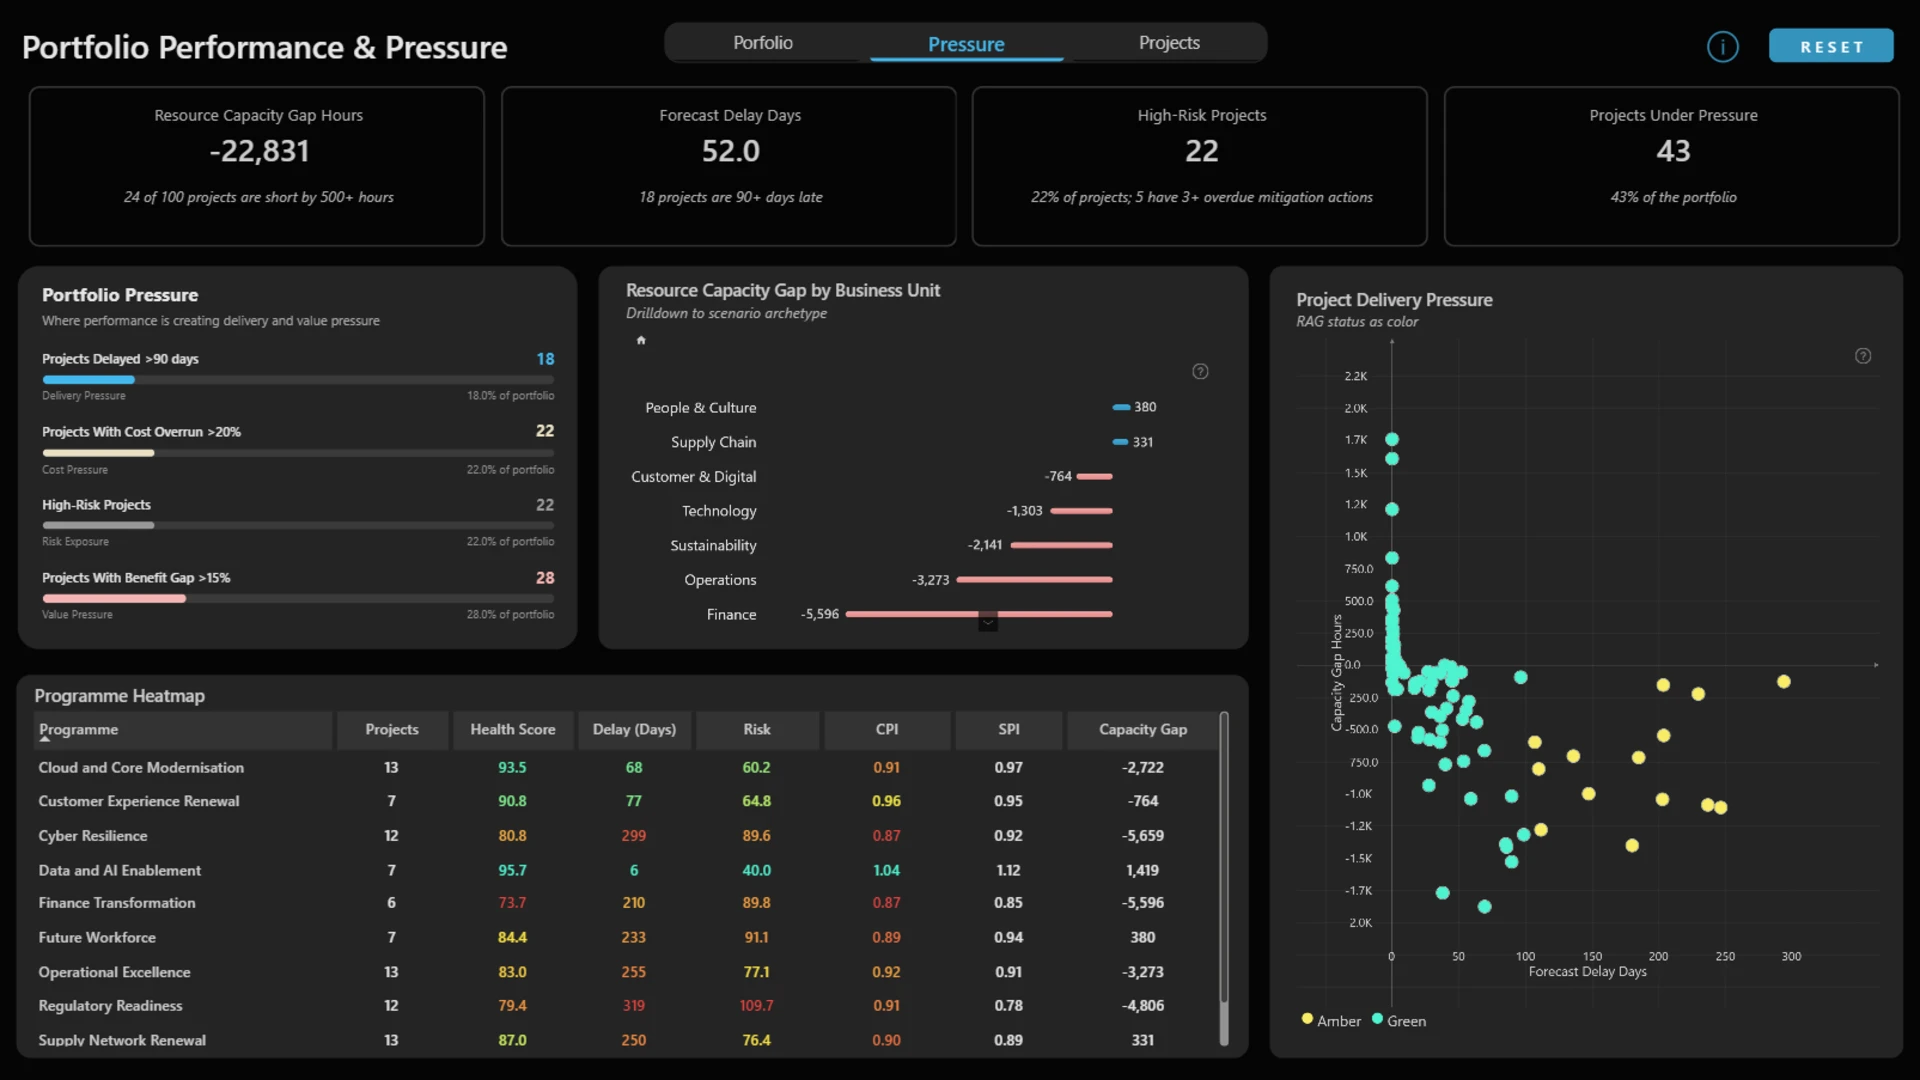
Task: Click the Projects Under Pressure card
Action: (1672, 166)
